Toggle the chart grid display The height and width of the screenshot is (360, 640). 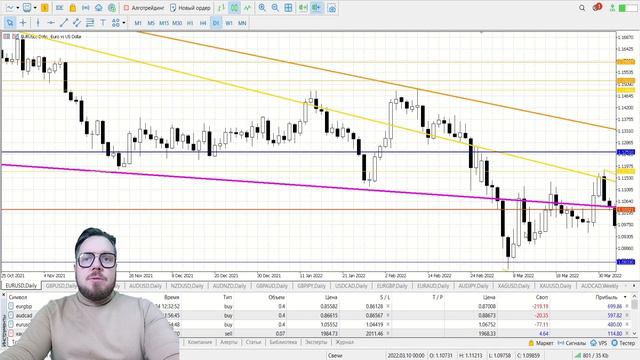pyautogui.click(x=288, y=8)
